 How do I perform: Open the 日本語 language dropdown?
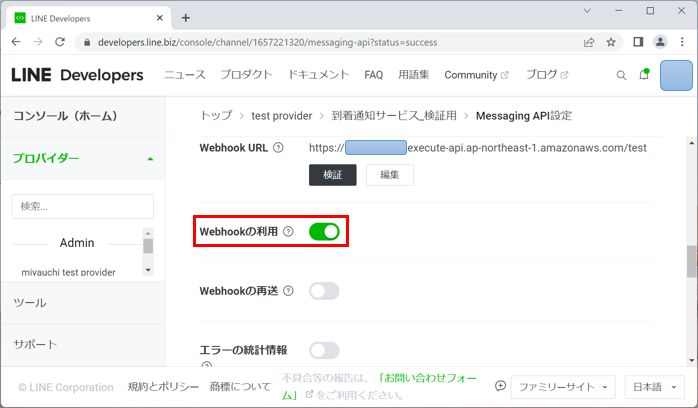[654, 387]
